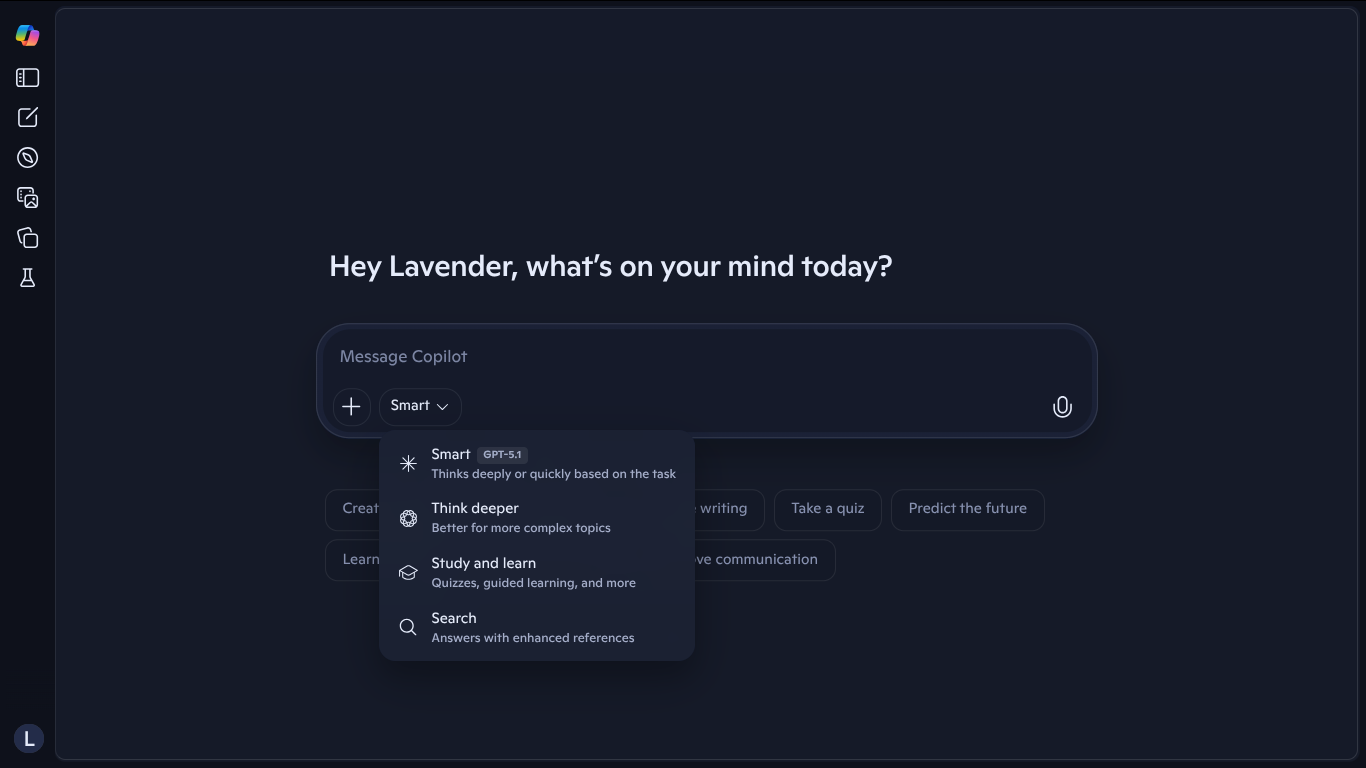
Task: Click the Take a quiz suggestion
Action: 828,509
